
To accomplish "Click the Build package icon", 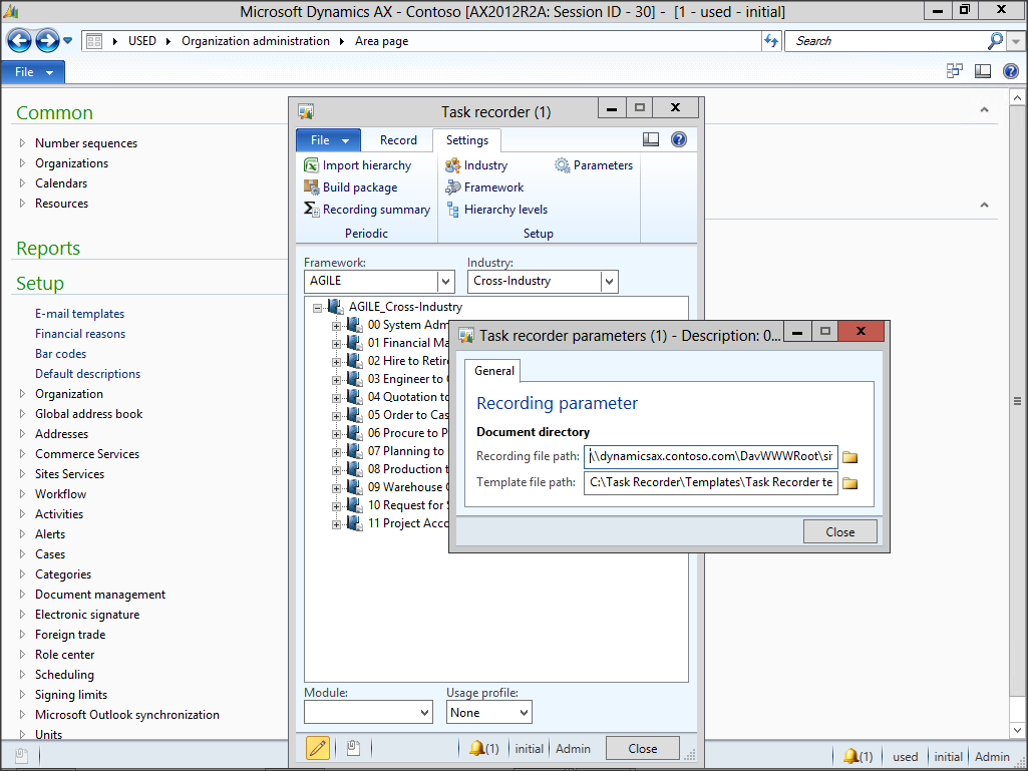I will coord(312,188).
